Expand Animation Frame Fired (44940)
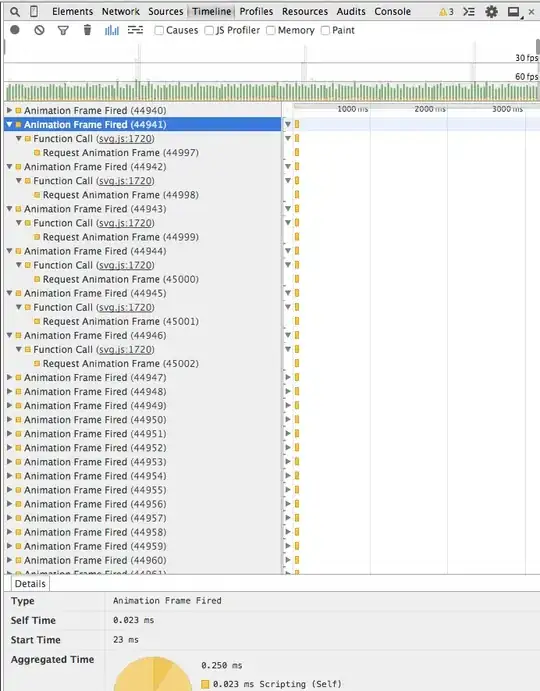Viewport: 540px width, 691px height. coord(9,110)
